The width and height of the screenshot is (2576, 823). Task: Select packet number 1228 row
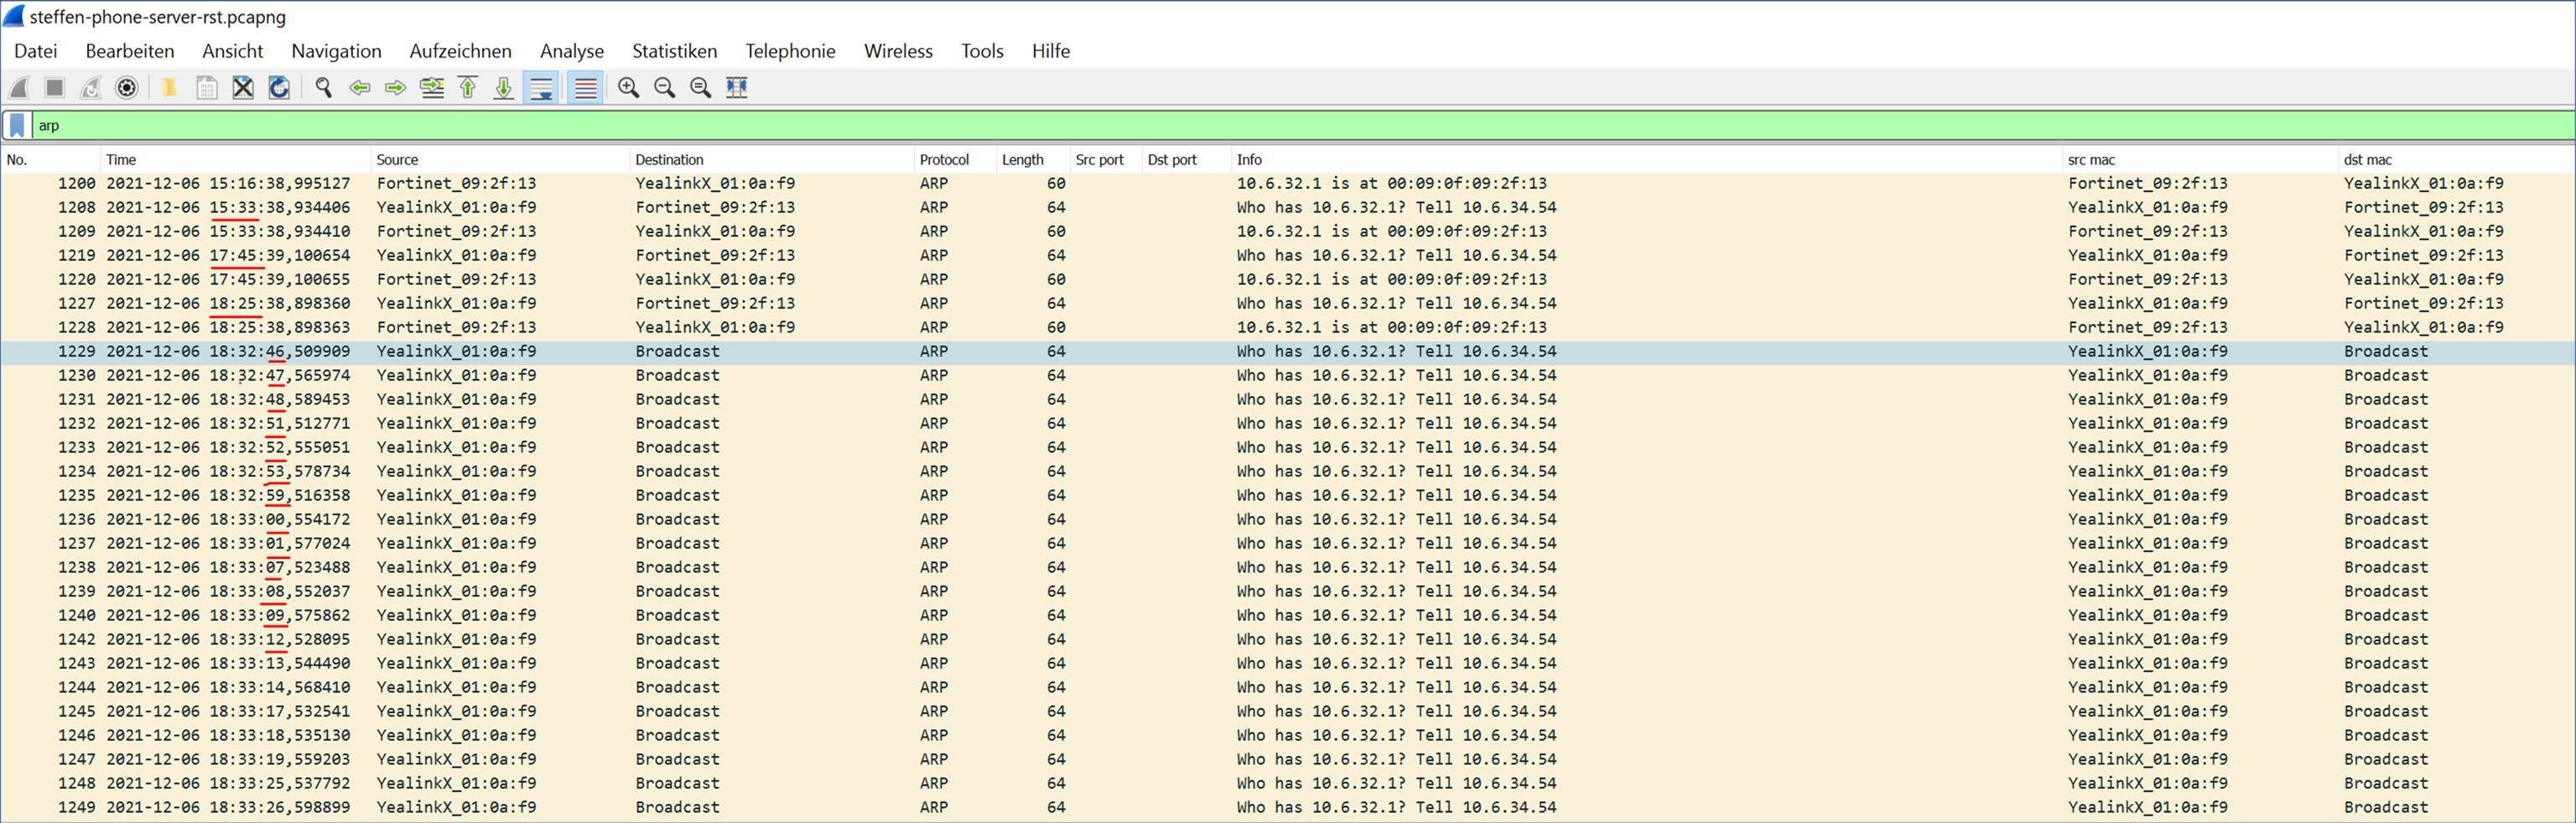point(1288,328)
